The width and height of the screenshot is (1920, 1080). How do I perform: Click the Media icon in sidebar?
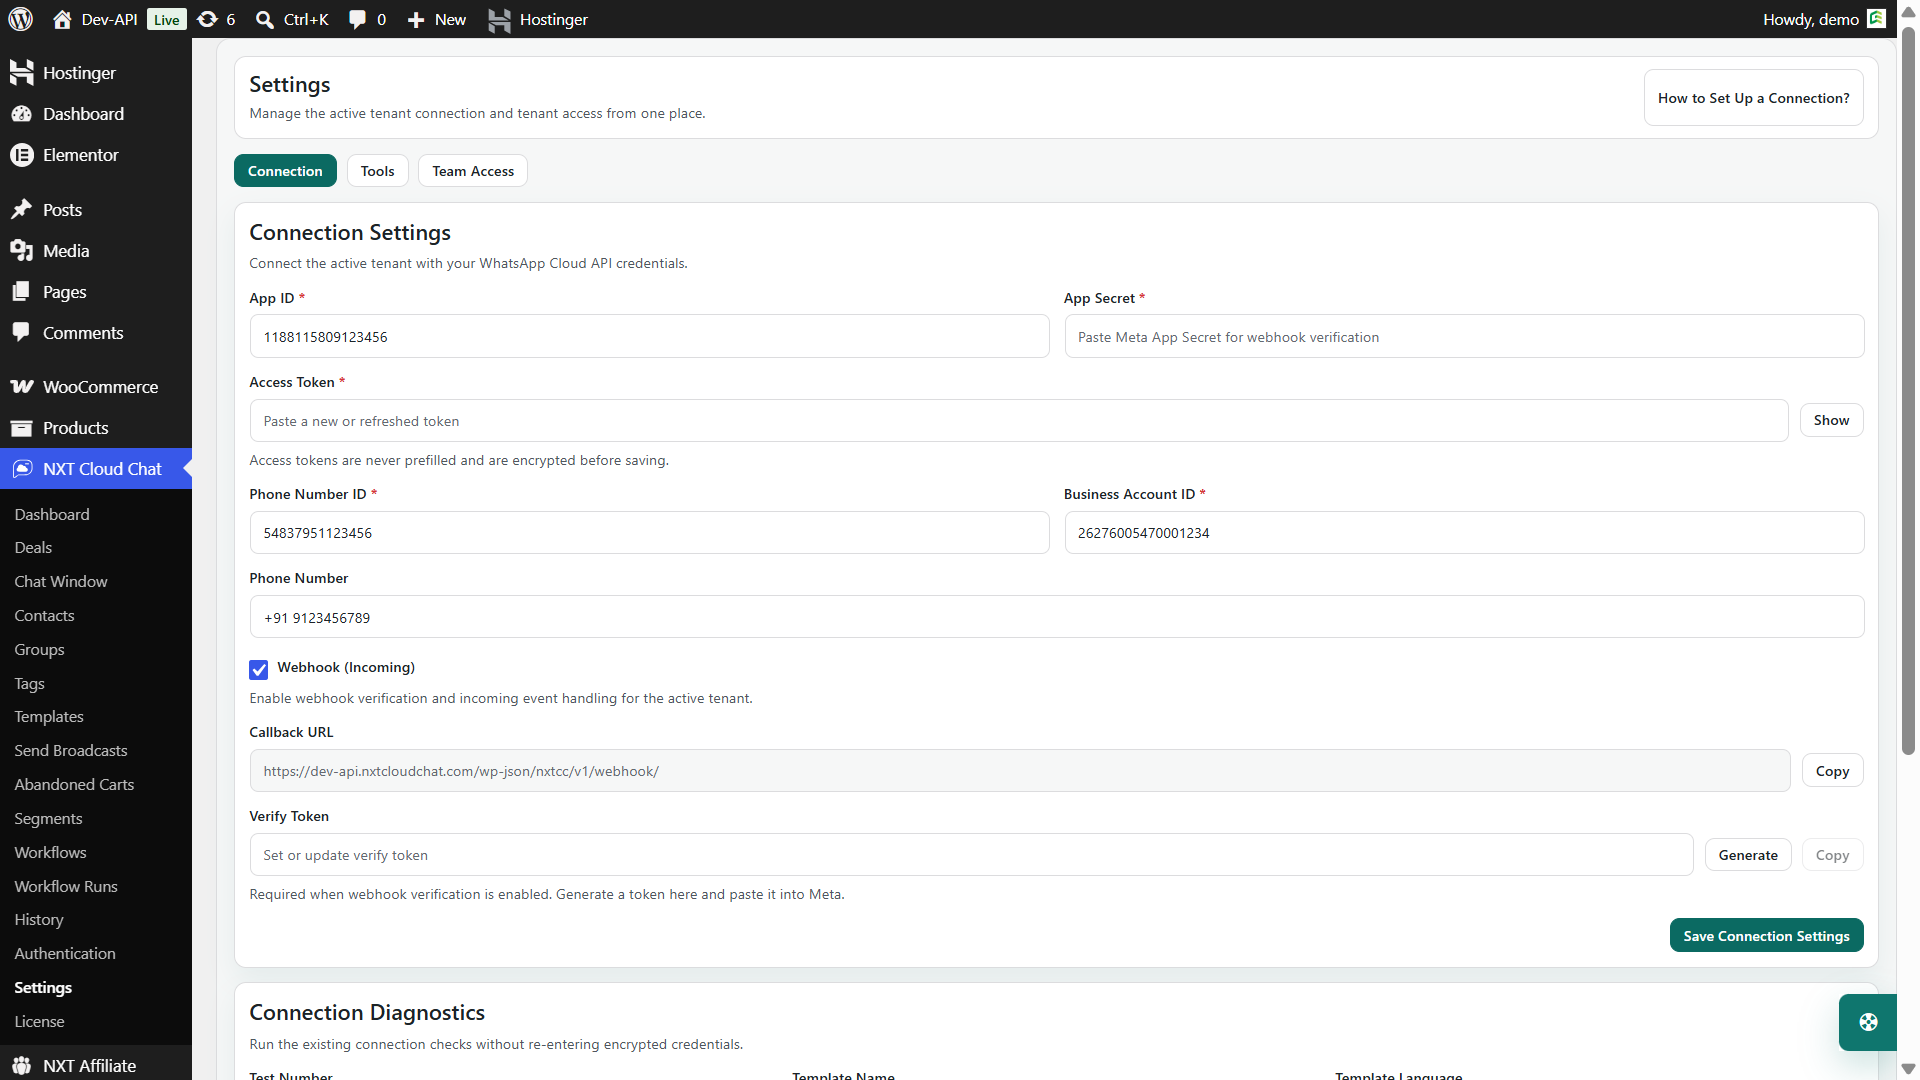[22, 250]
